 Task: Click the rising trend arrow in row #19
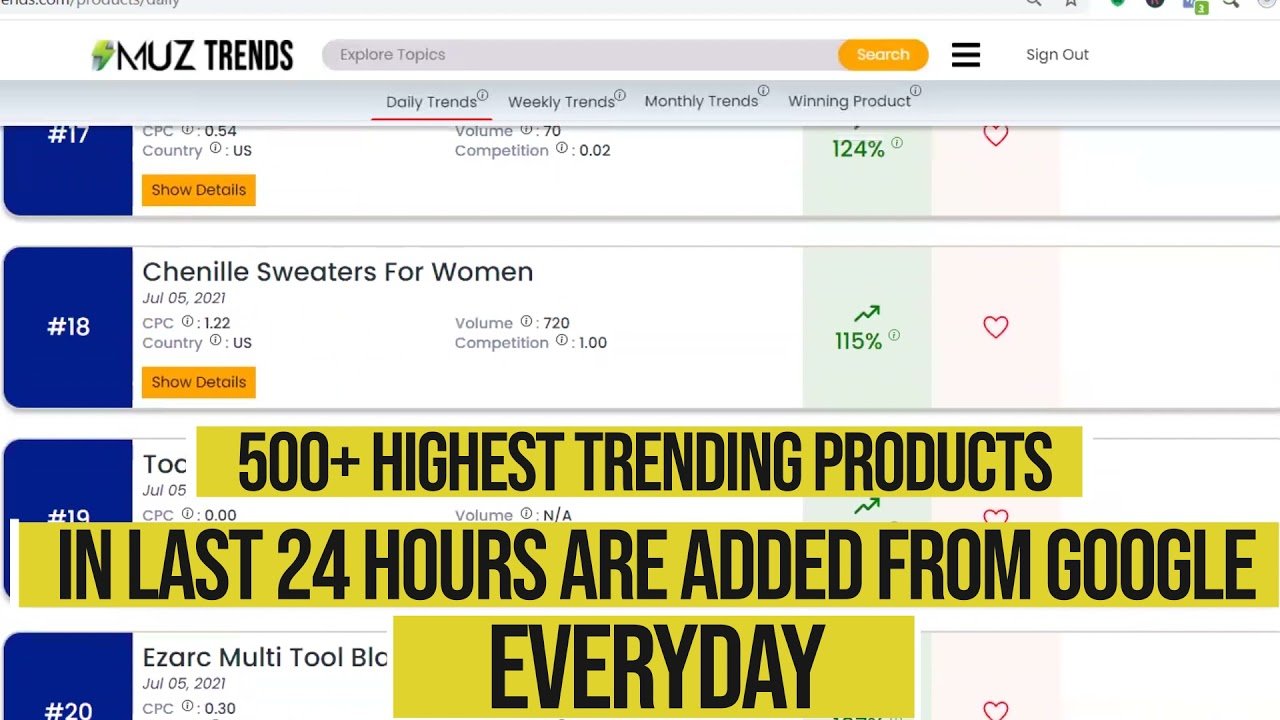866,506
